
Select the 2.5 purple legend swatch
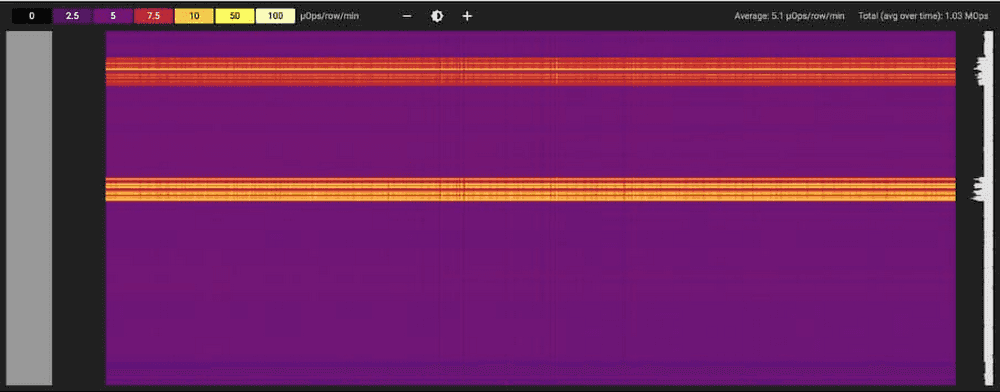72,16
